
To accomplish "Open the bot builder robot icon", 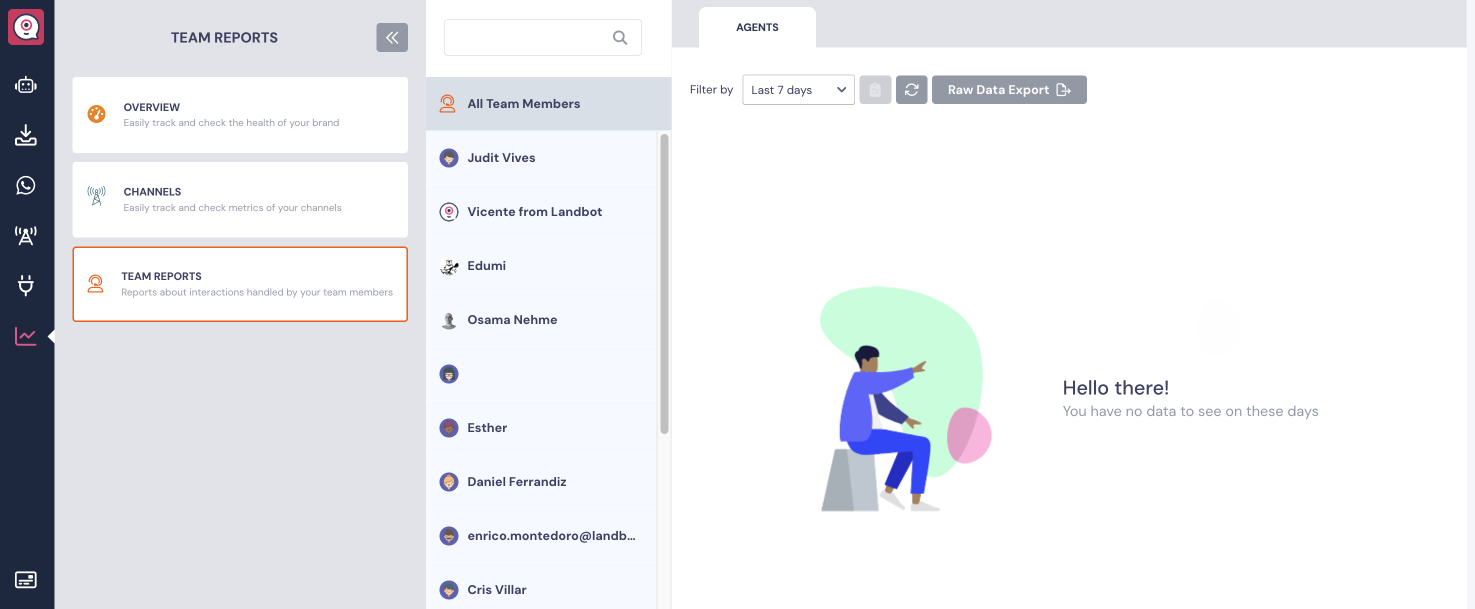I will tap(26, 85).
